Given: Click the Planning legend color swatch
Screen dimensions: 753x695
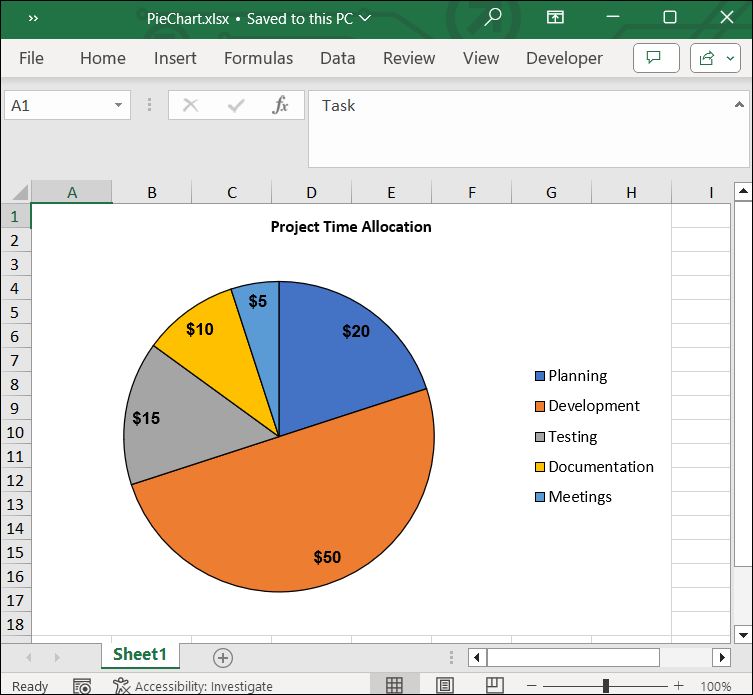Looking at the screenshot, I should pos(540,376).
